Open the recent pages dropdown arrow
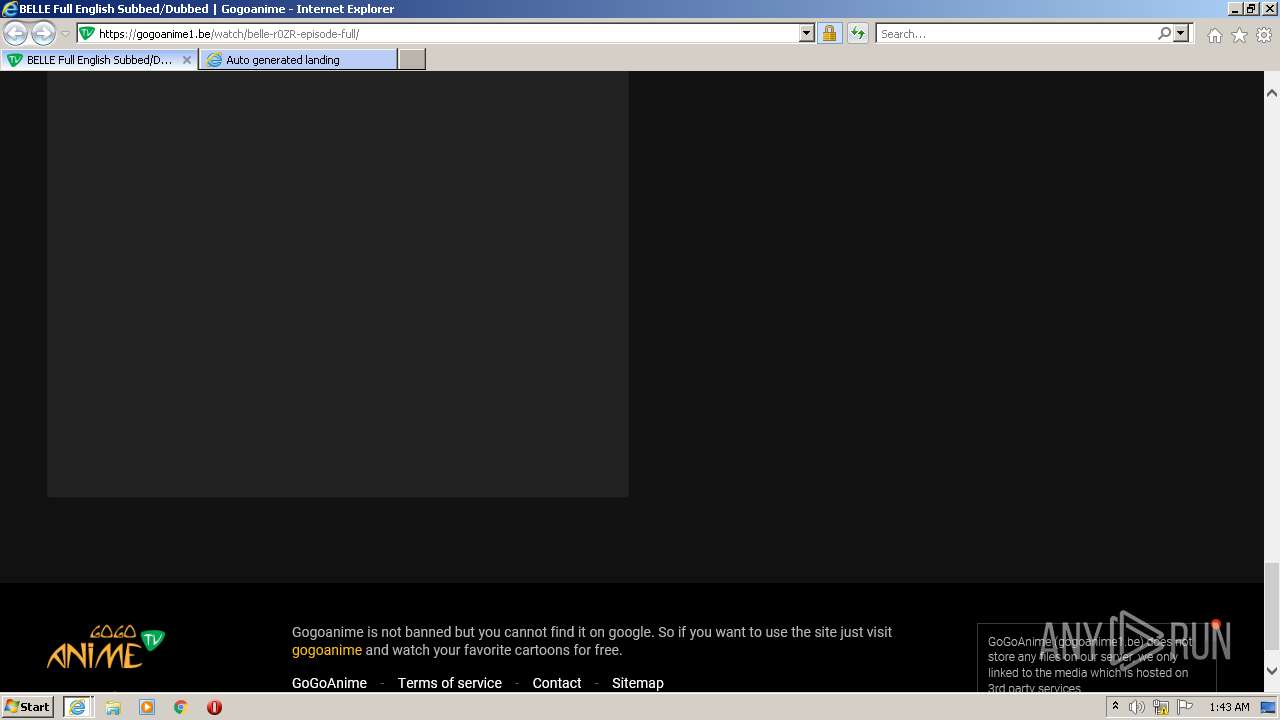1280x720 pixels. pos(65,34)
